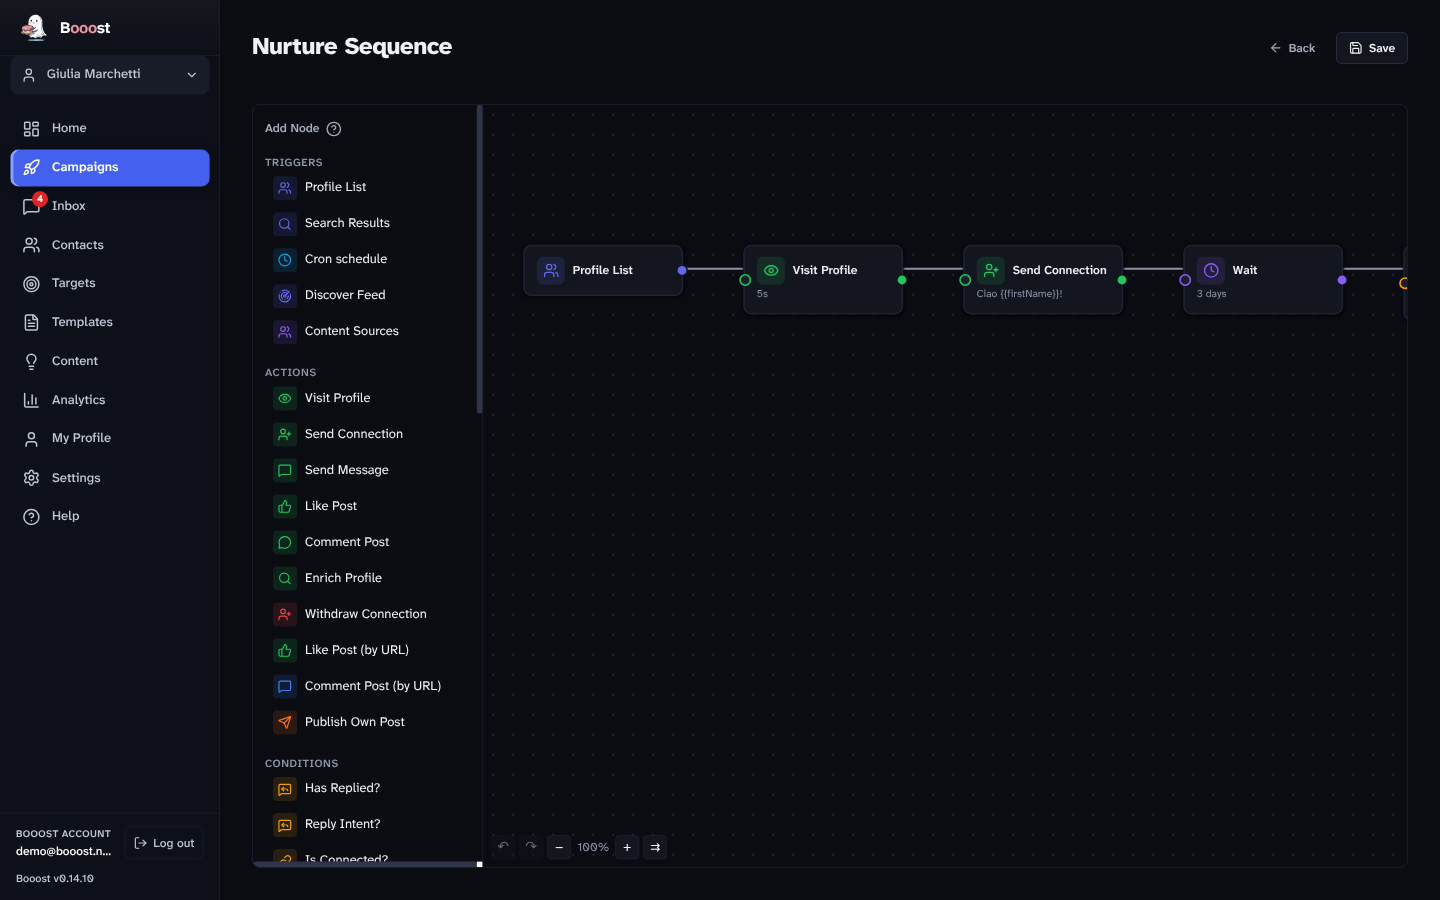Viewport: 1440px width, 900px height.
Task: Open Templates page
Action: coord(110,322)
